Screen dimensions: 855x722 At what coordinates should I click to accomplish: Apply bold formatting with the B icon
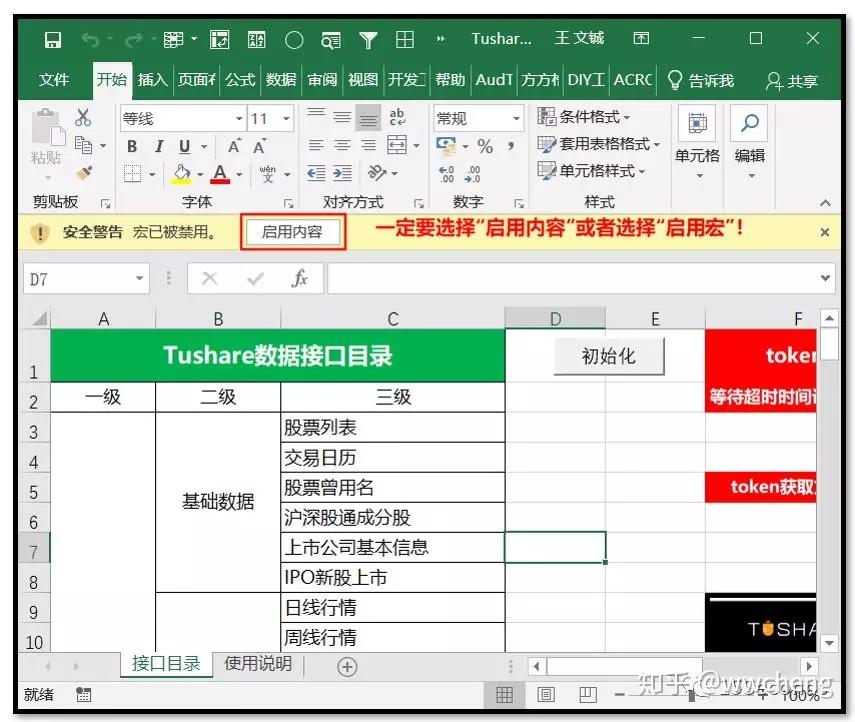(x=131, y=146)
